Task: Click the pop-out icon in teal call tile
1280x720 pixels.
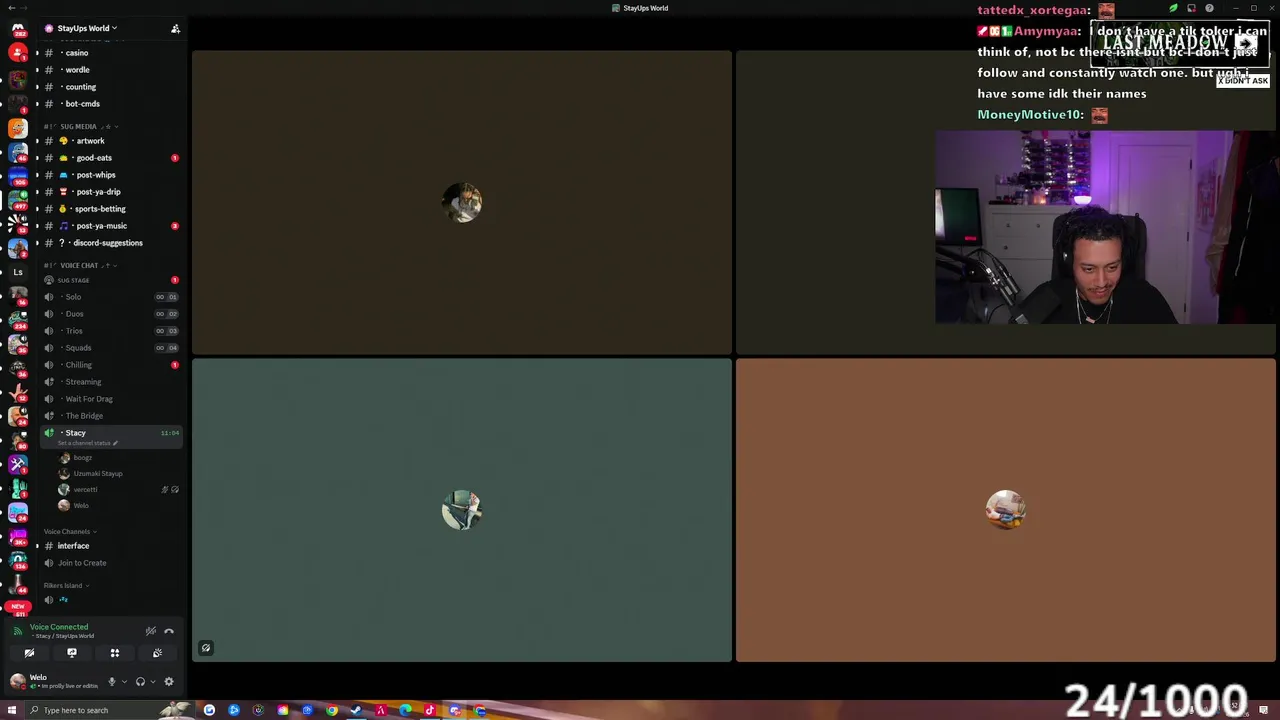Action: coord(206,648)
